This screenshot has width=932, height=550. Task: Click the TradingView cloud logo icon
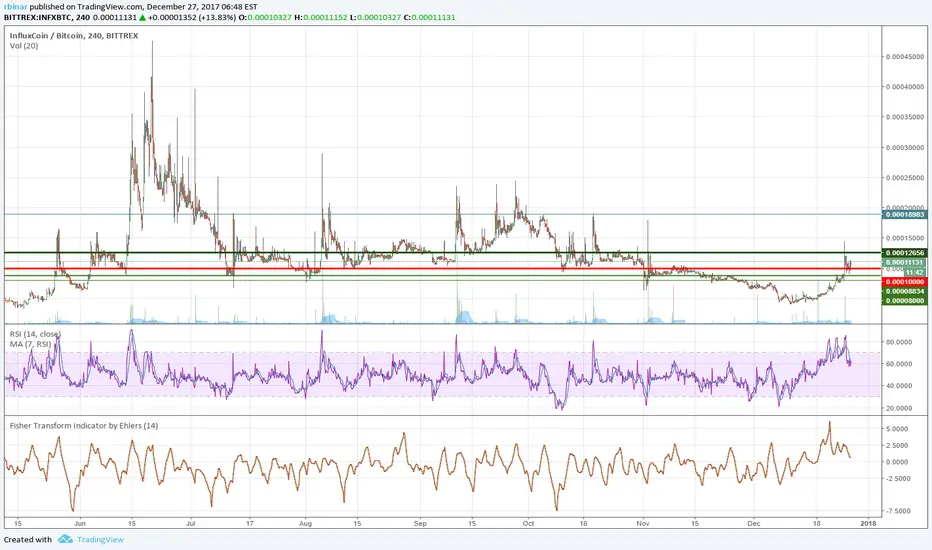(65, 539)
